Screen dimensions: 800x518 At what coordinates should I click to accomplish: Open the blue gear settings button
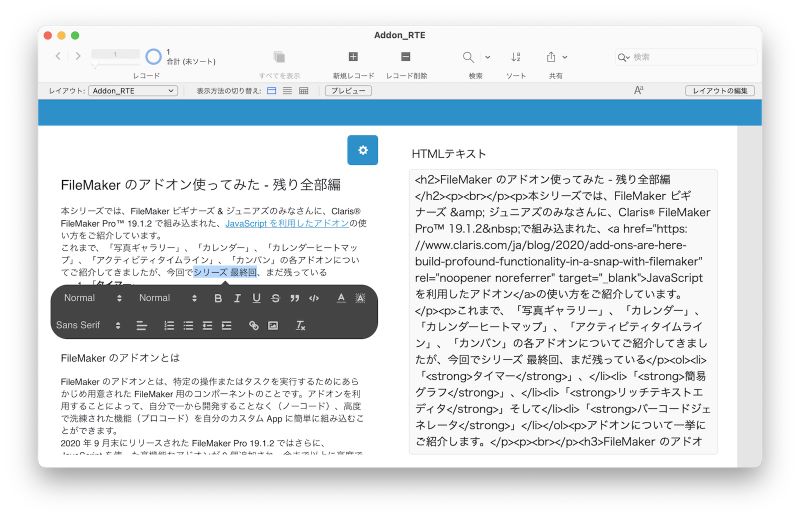(363, 150)
